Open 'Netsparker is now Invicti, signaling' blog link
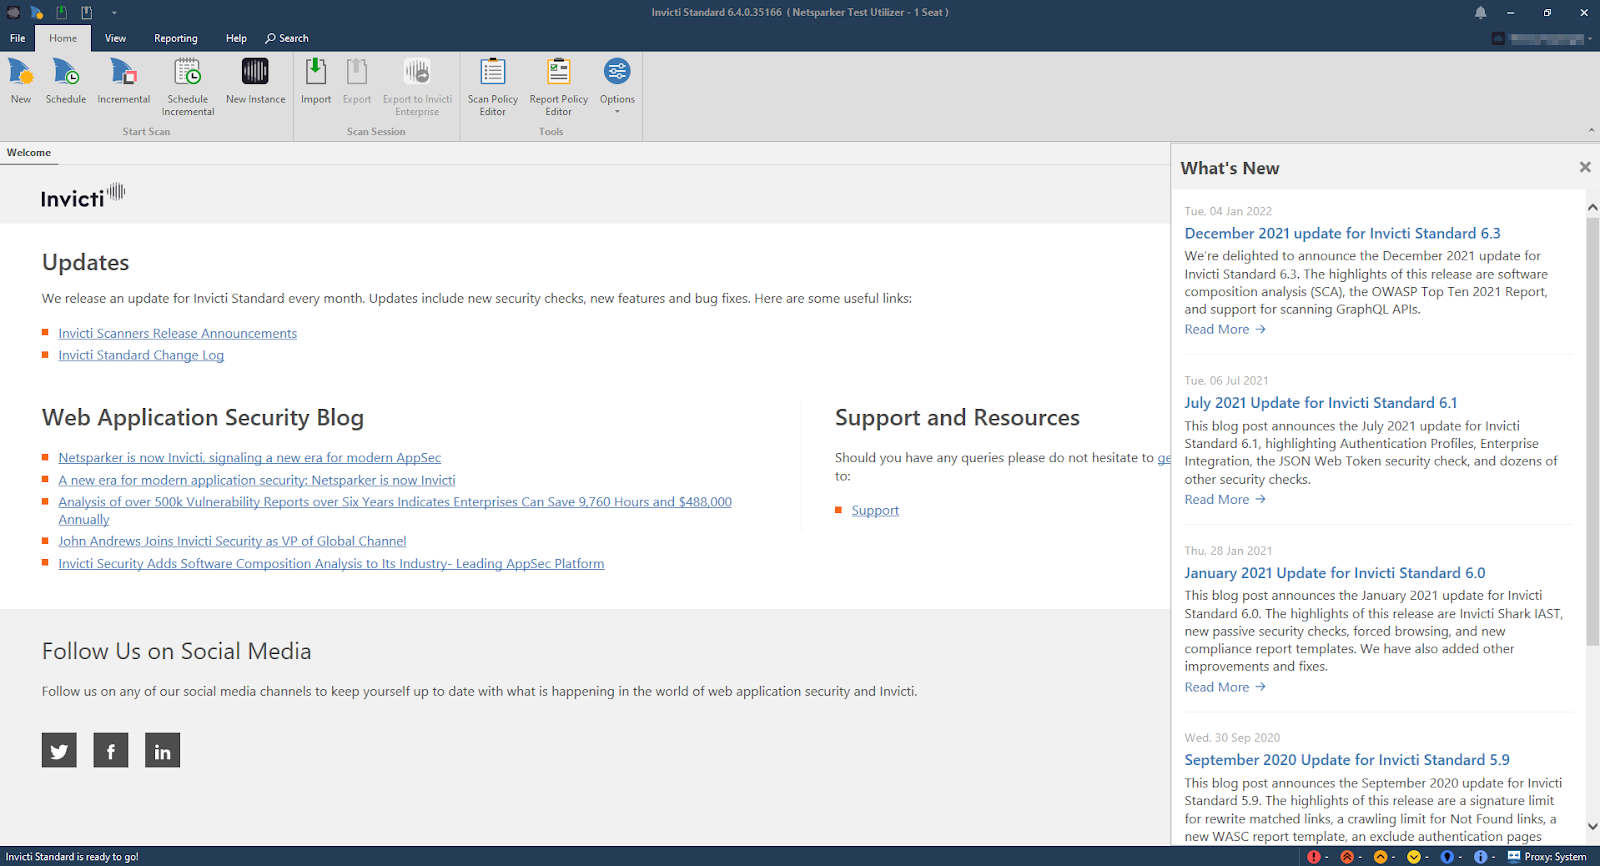Viewport: 1600px width, 866px height. click(x=249, y=457)
